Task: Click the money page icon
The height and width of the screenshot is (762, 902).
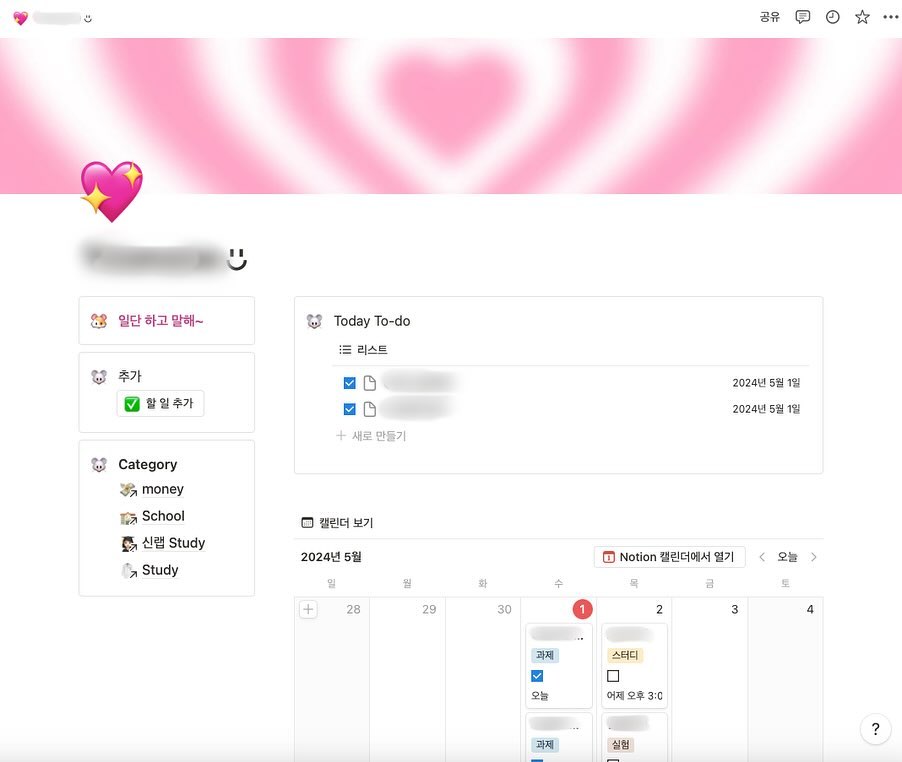Action: point(129,490)
